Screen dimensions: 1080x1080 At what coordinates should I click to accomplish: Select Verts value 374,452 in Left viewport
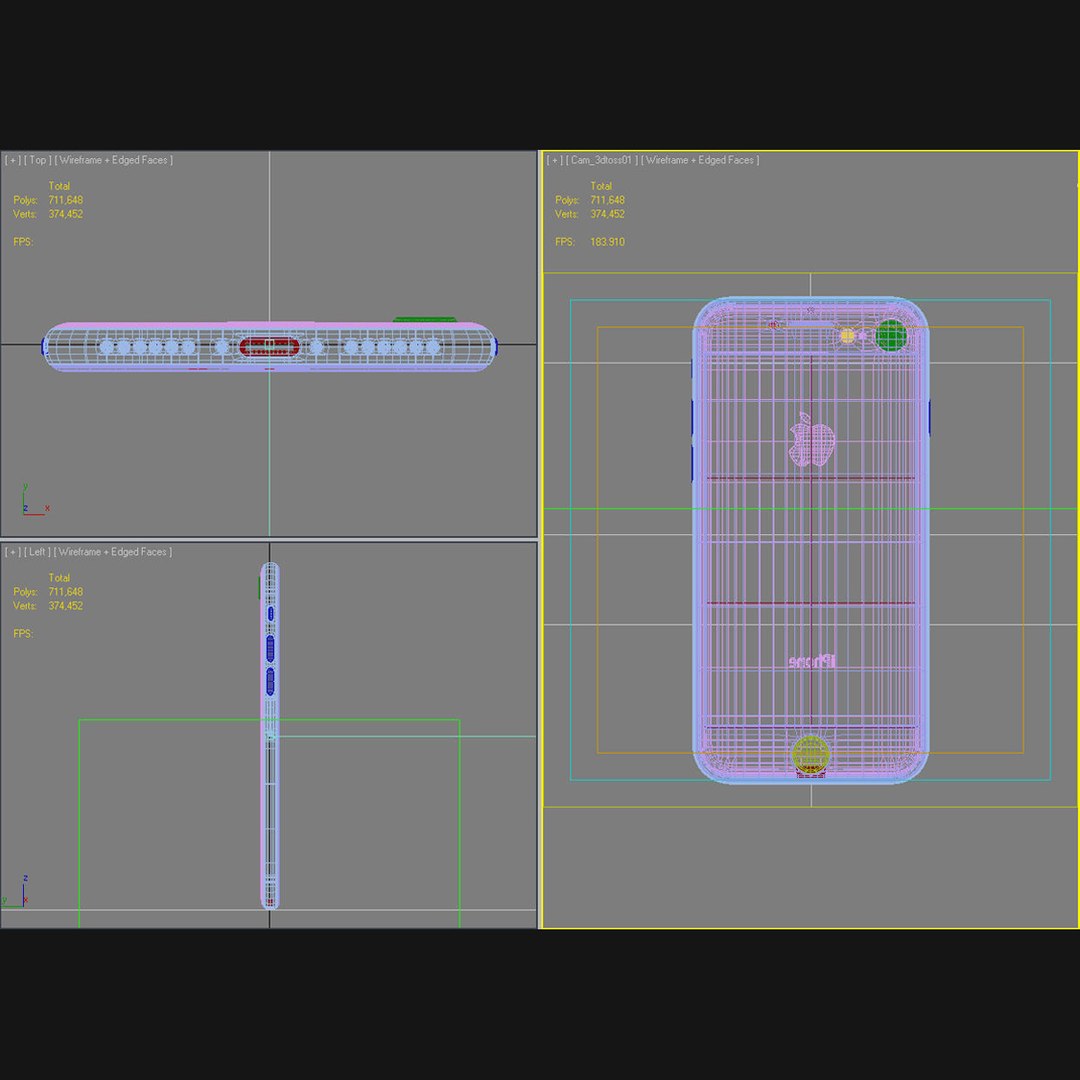point(65,606)
